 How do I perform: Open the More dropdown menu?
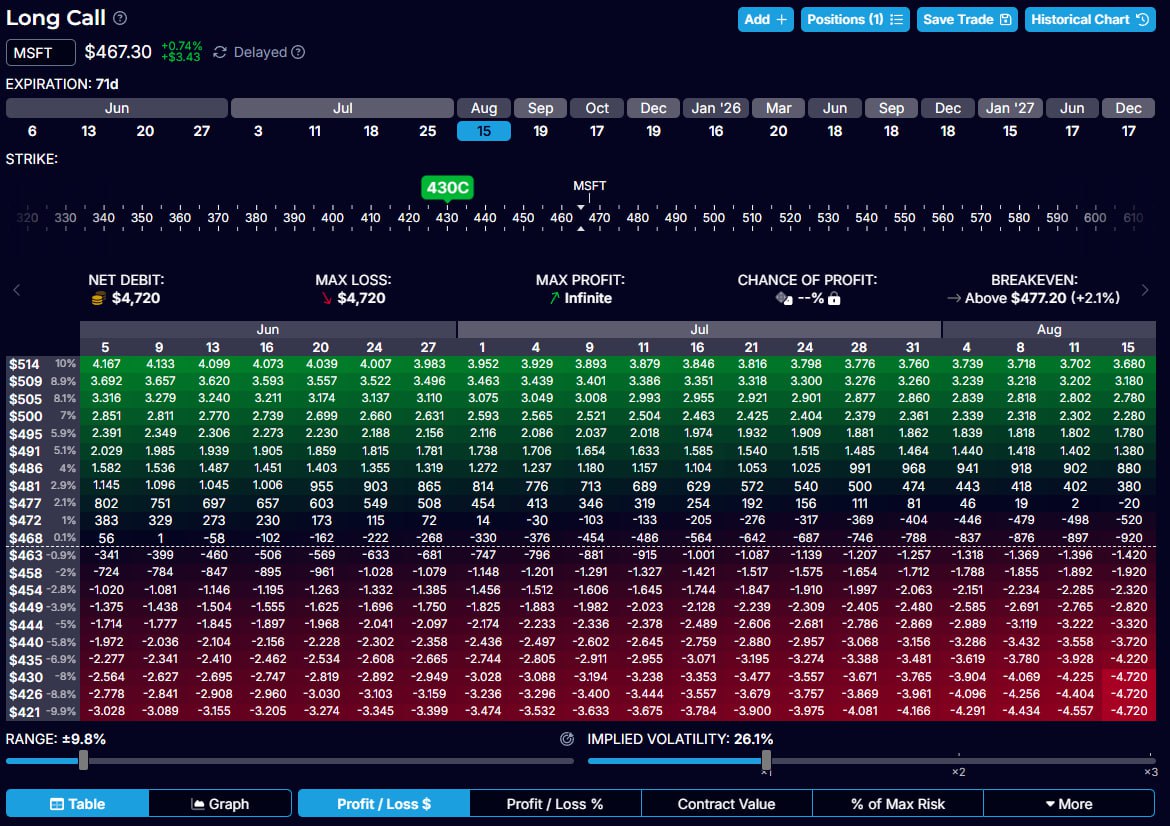point(1068,804)
